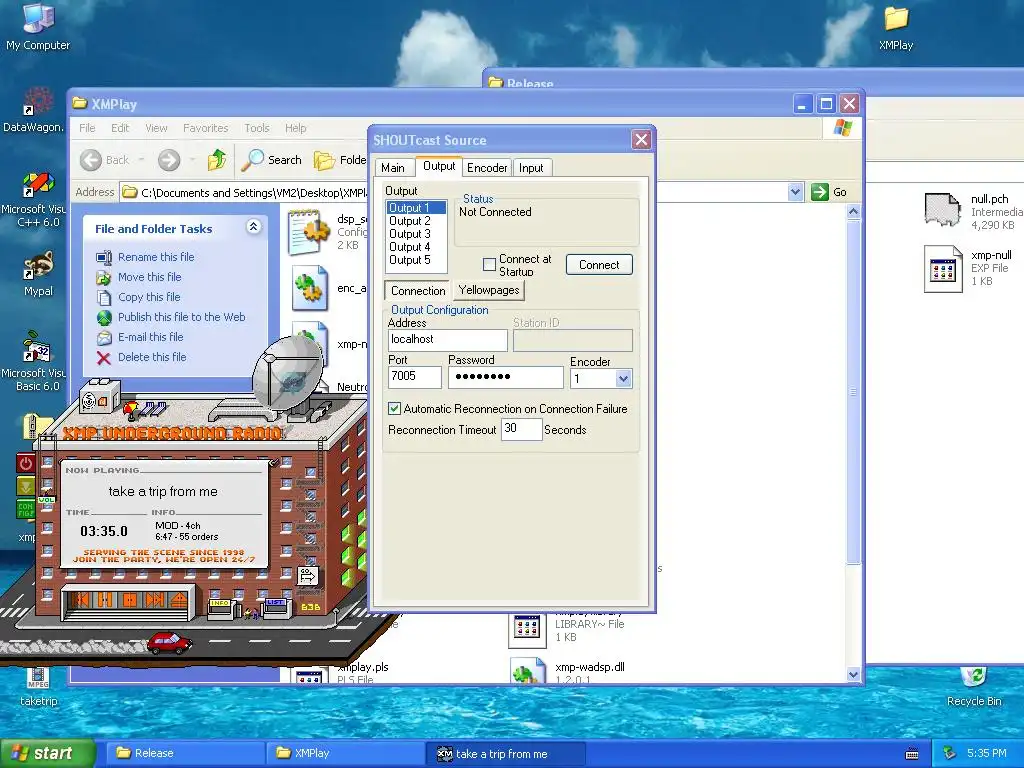The width and height of the screenshot is (1024, 768).
Task: Click the Back button in Explorer toolbar
Action: click(x=104, y=160)
